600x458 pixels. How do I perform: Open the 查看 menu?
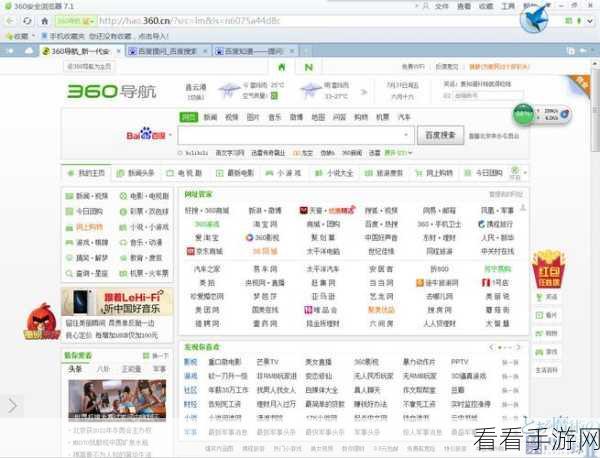pyautogui.click(x=464, y=6)
